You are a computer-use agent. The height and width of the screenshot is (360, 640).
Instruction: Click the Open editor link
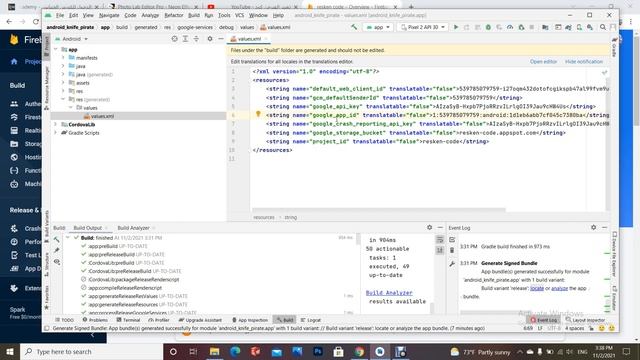[x=543, y=62]
